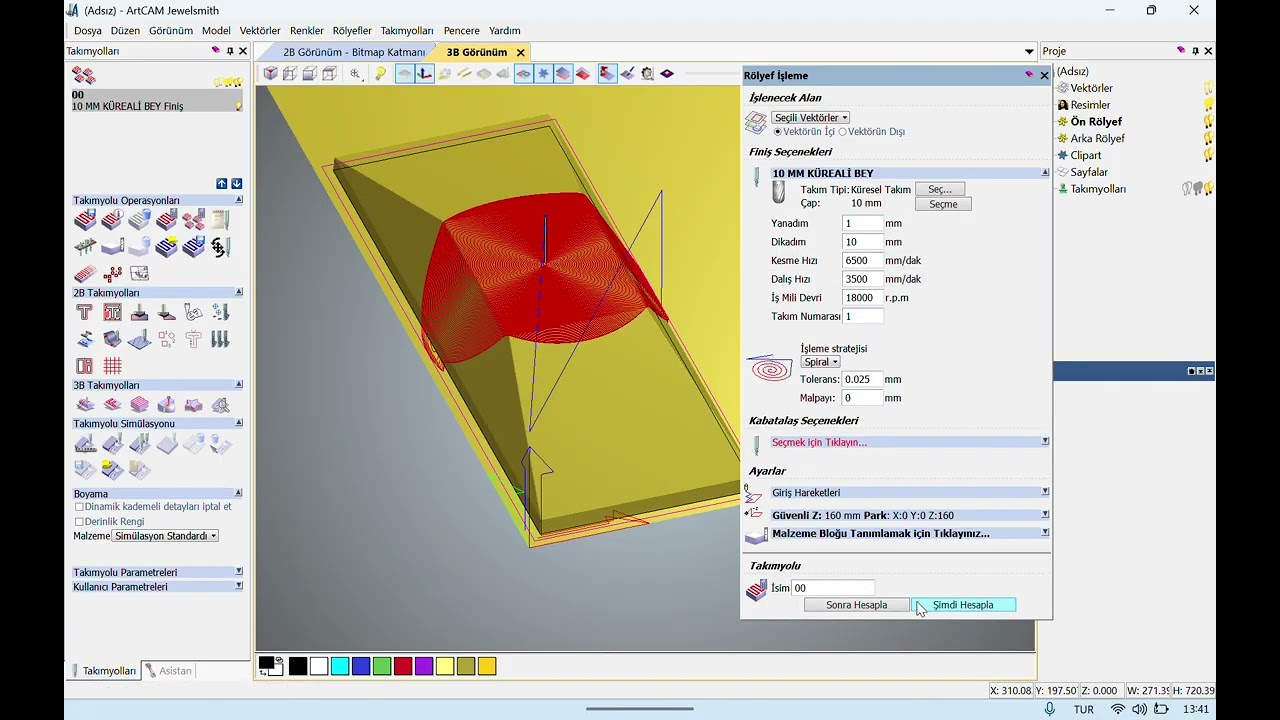
Task: Pick the green color swatch
Action: tap(382, 666)
